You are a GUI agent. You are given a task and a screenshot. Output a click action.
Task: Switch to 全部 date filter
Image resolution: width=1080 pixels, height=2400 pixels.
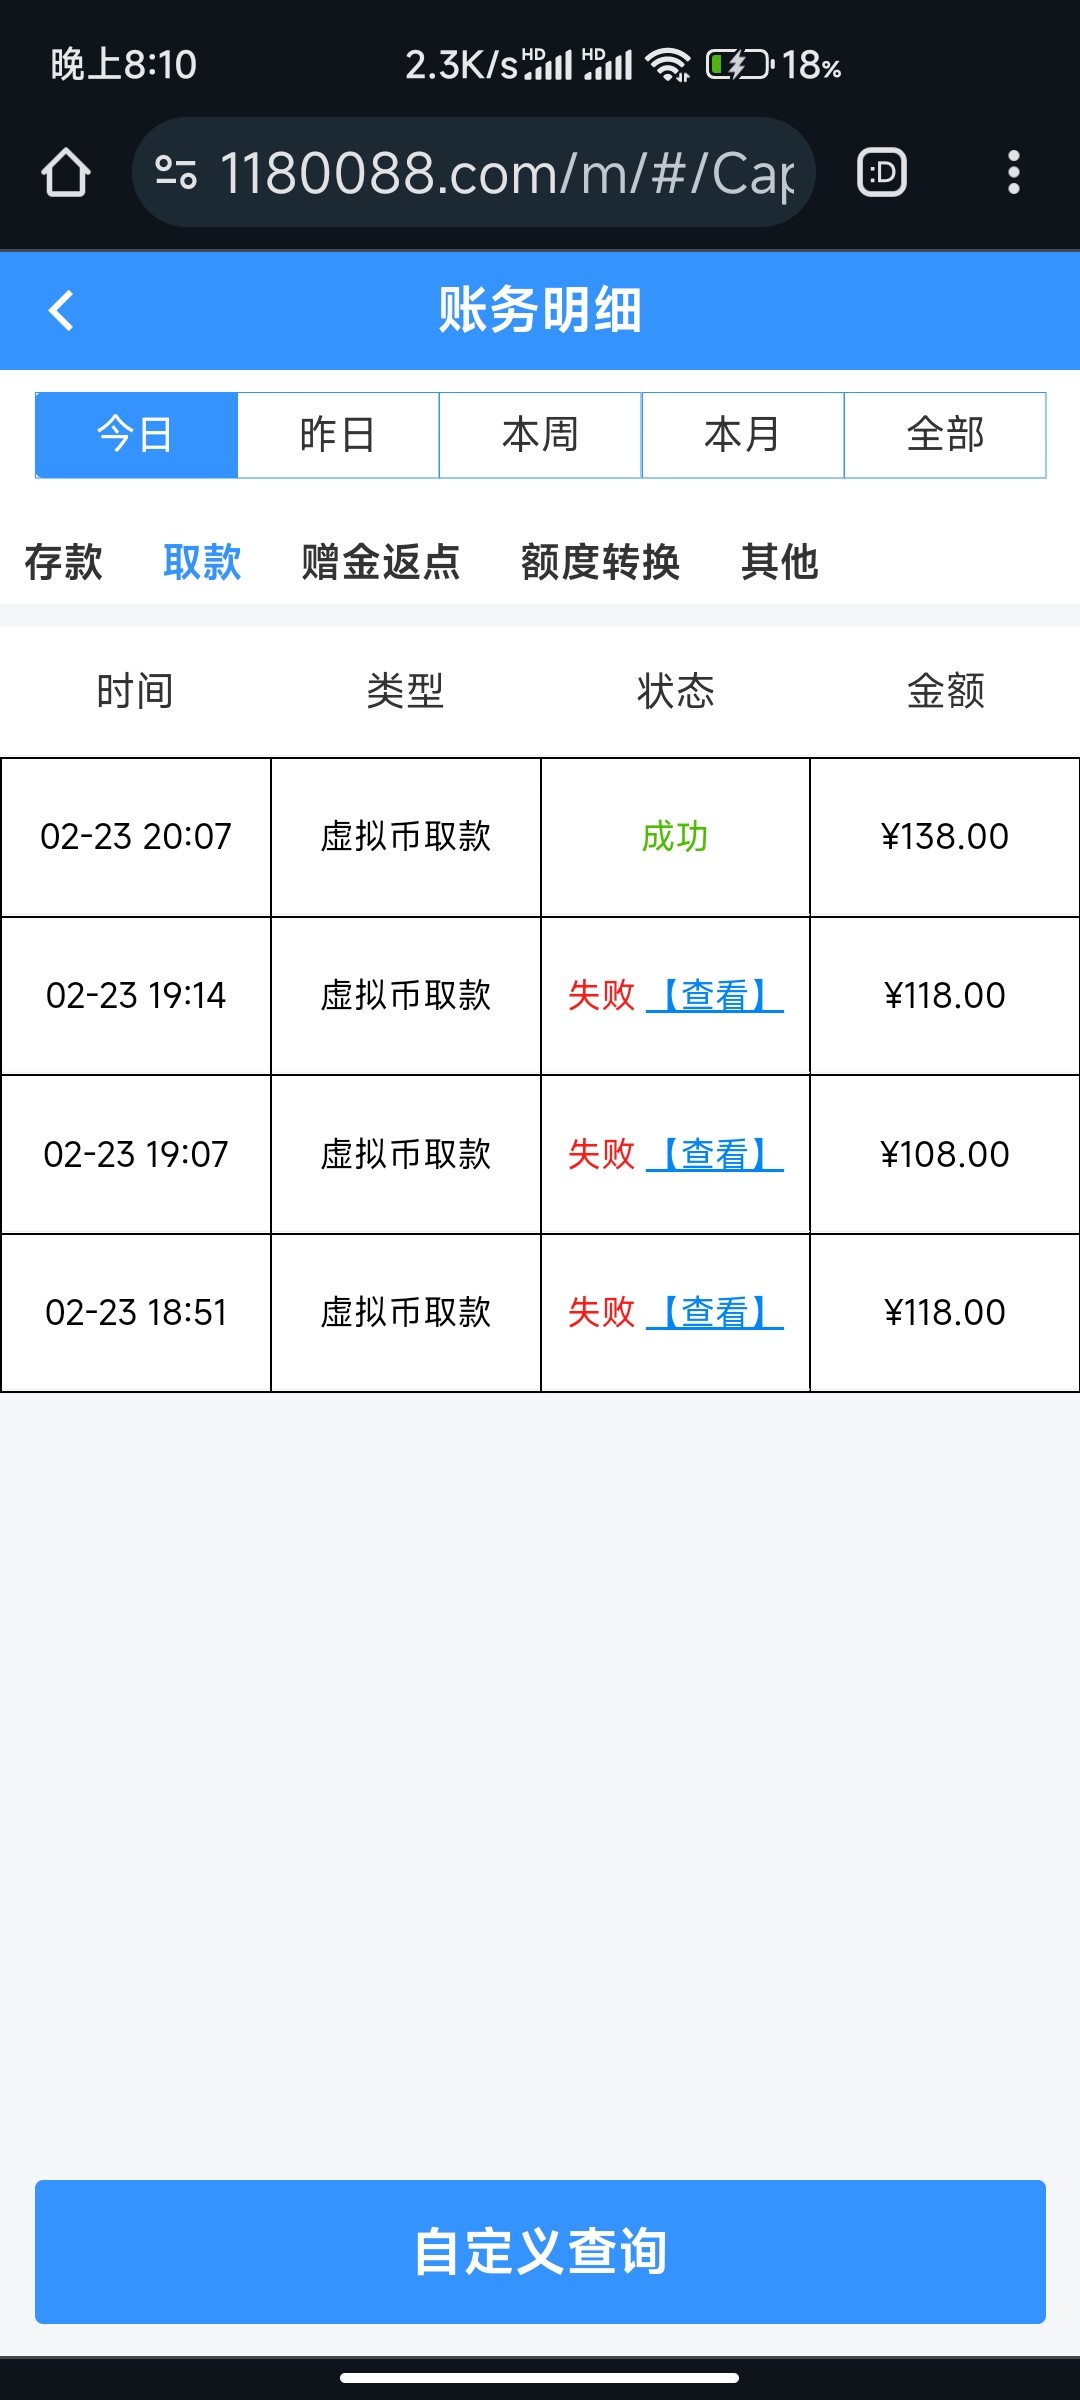(x=945, y=435)
